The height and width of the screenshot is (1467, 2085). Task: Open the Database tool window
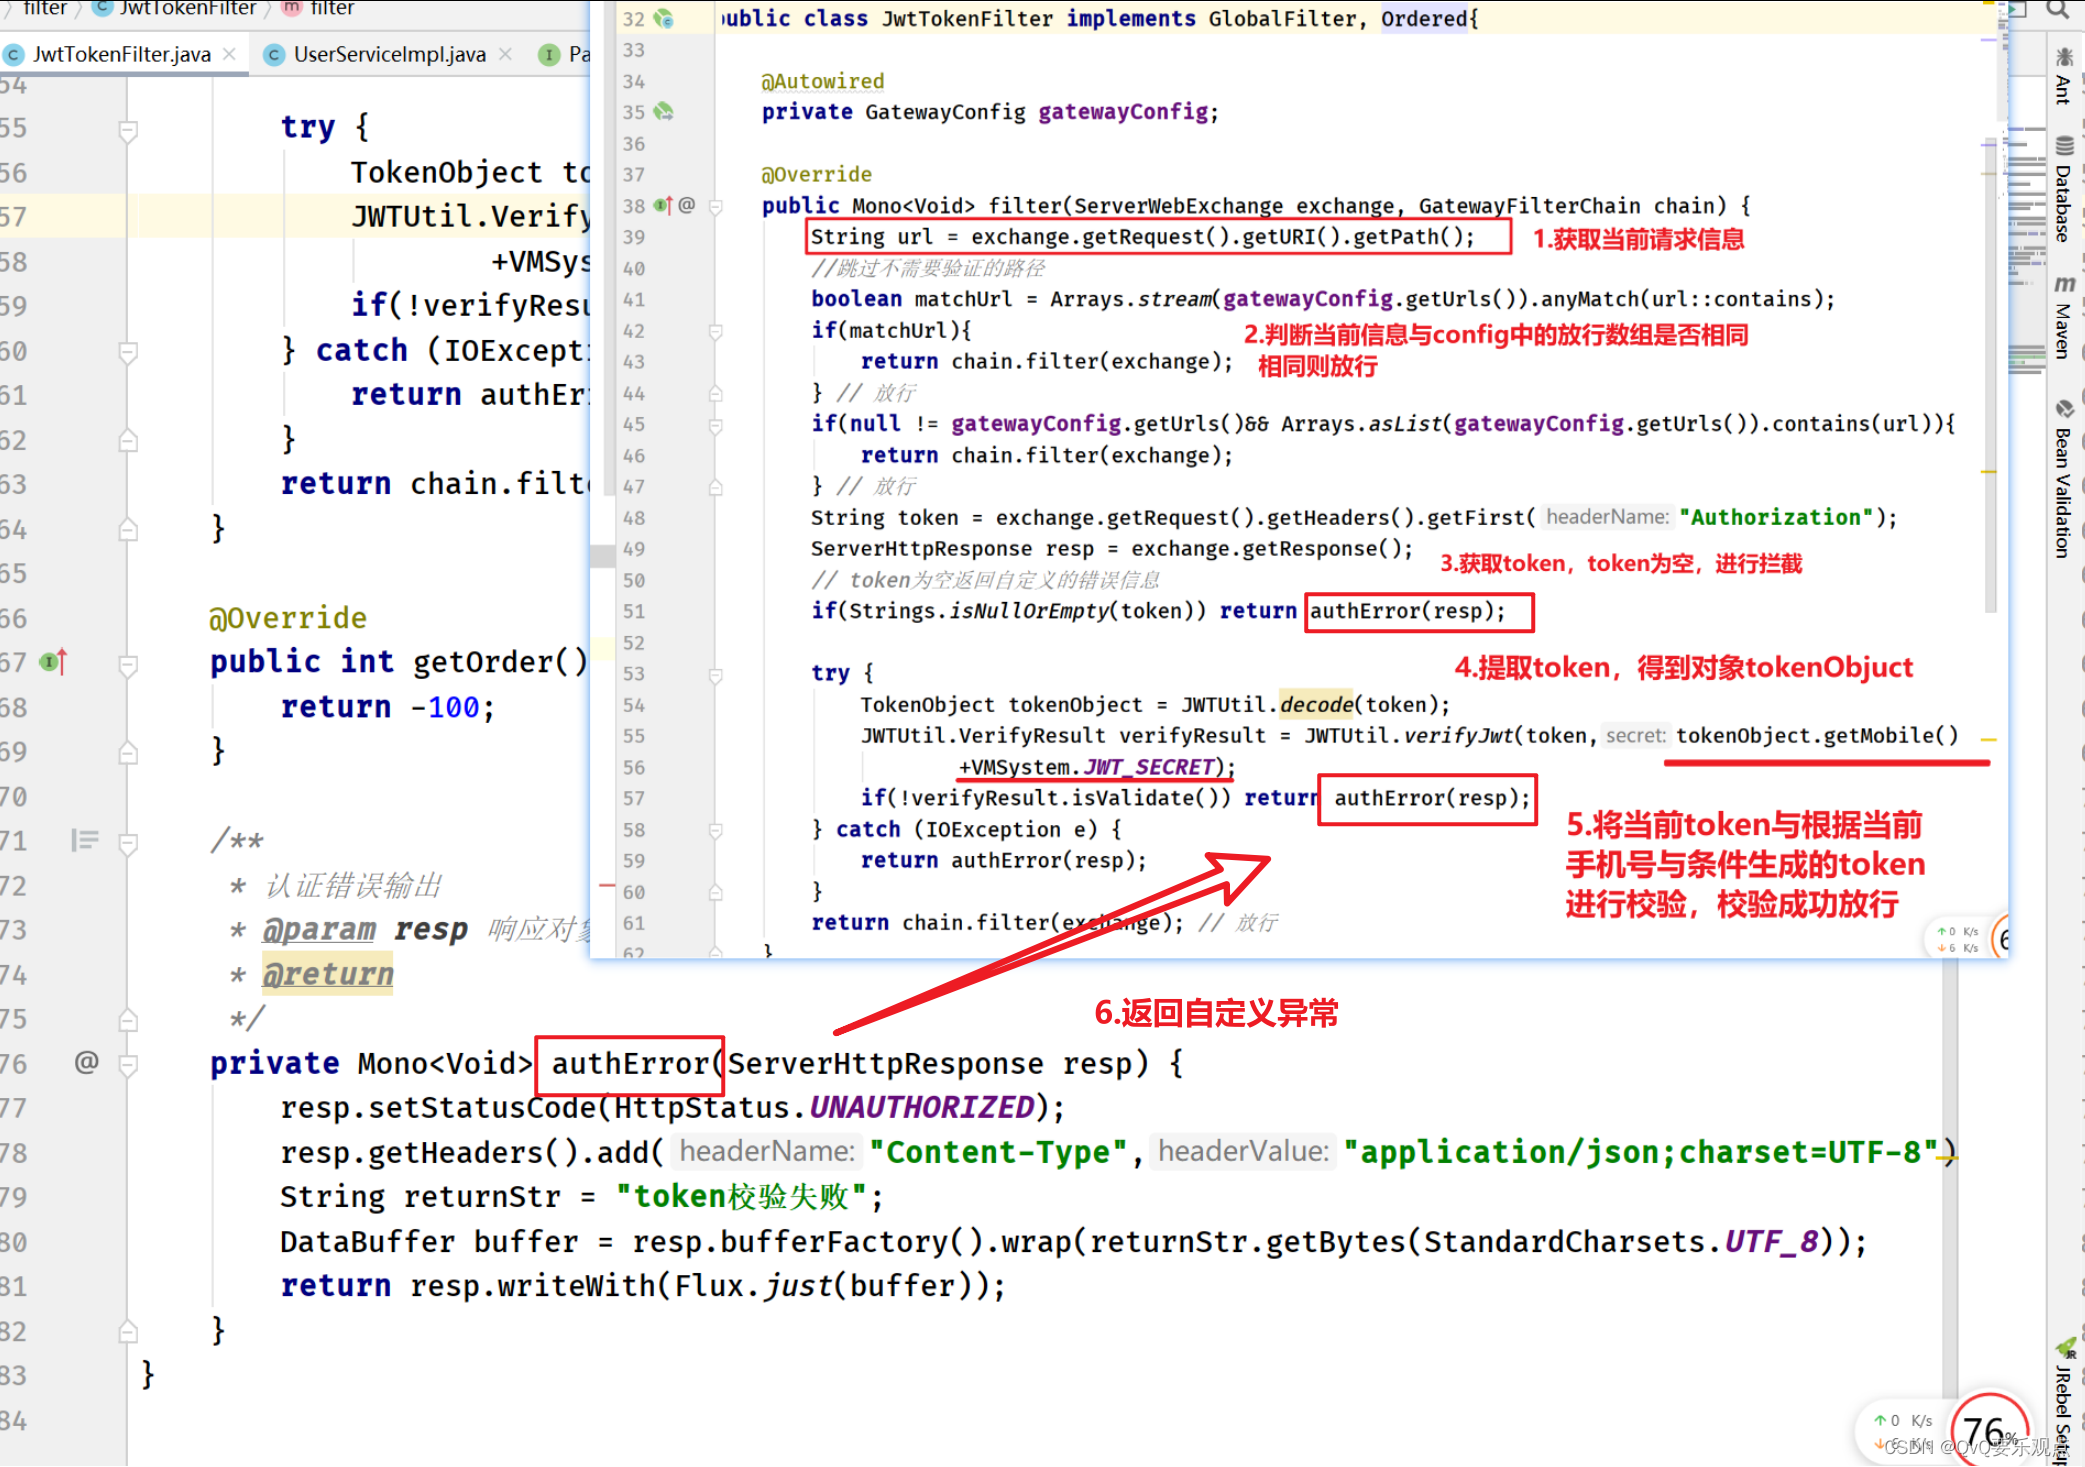click(x=2064, y=190)
